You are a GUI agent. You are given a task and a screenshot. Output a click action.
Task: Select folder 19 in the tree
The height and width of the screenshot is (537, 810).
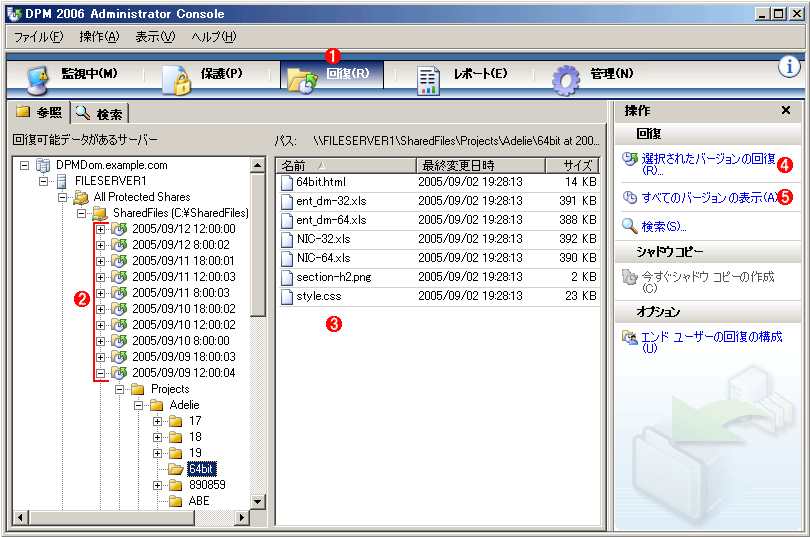(195, 453)
